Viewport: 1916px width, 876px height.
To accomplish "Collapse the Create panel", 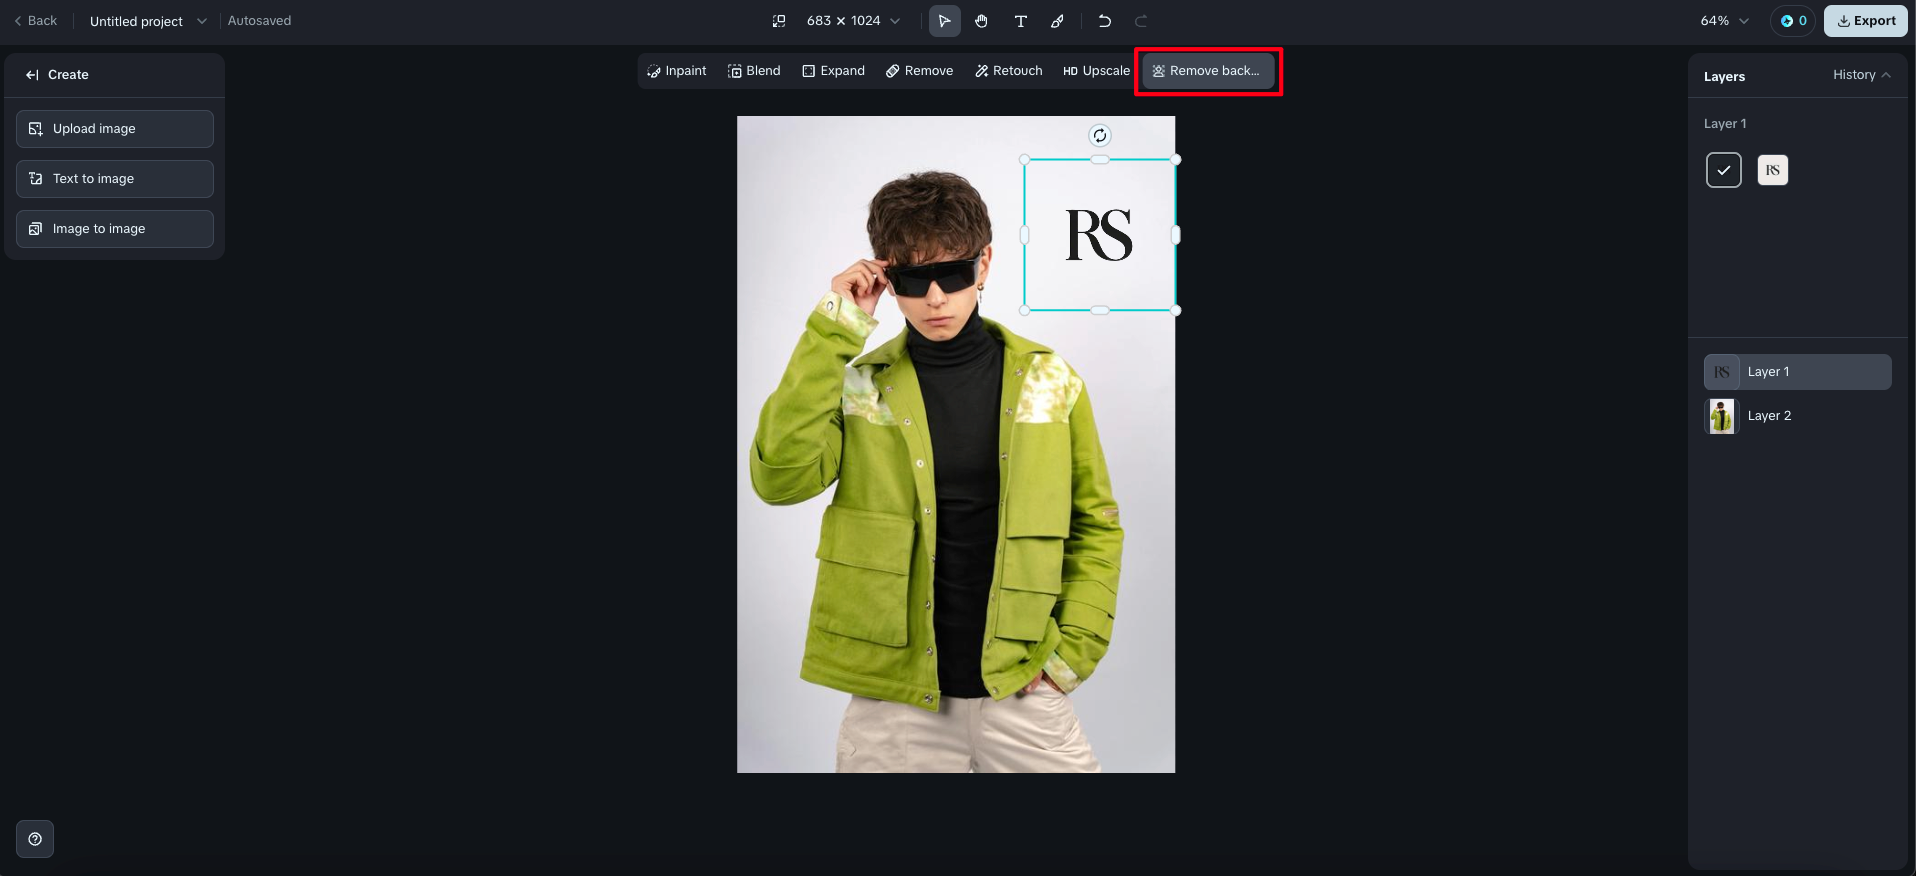I will tap(32, 75).
